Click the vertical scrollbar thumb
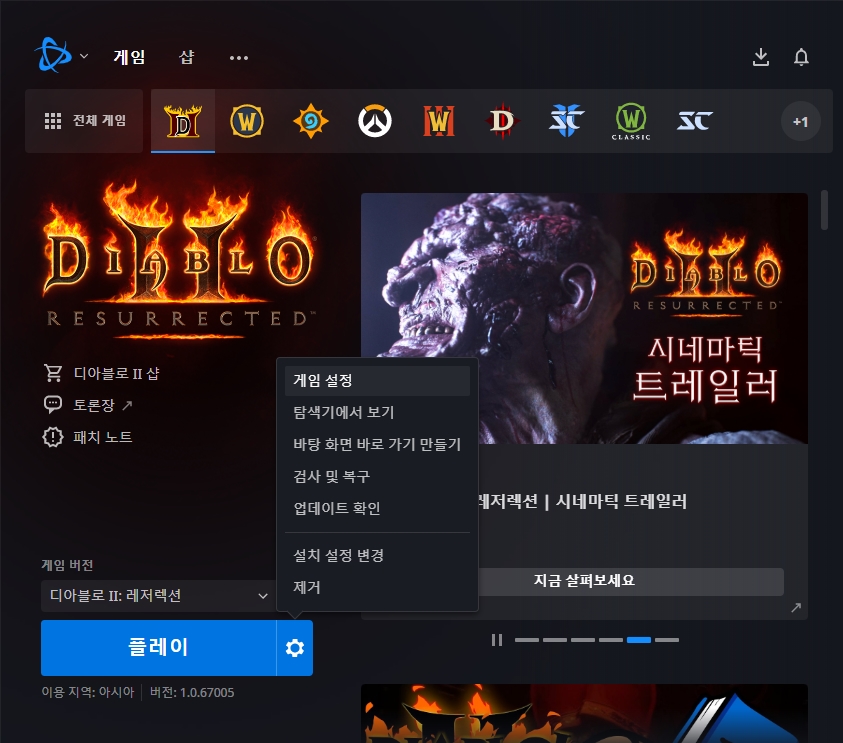 coord(825,210)
